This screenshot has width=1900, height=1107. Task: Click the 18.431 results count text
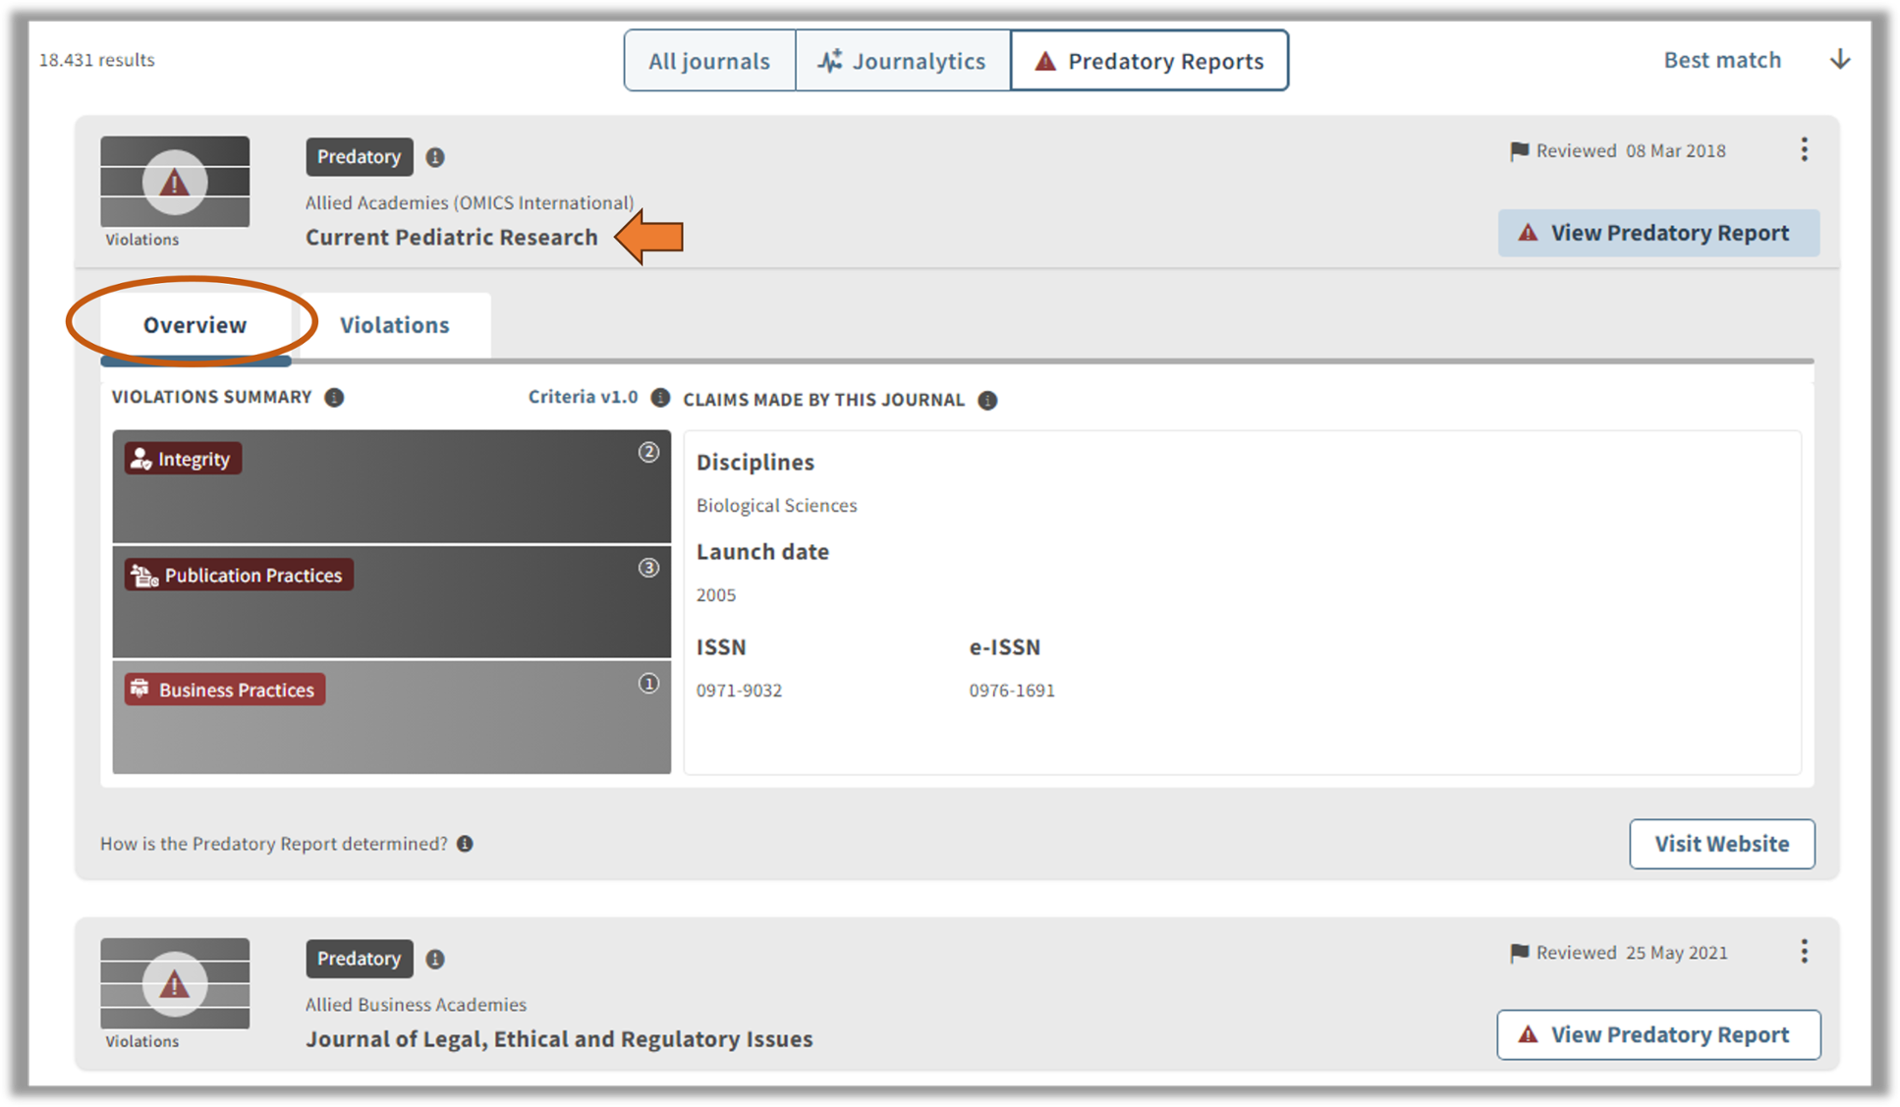97,60
